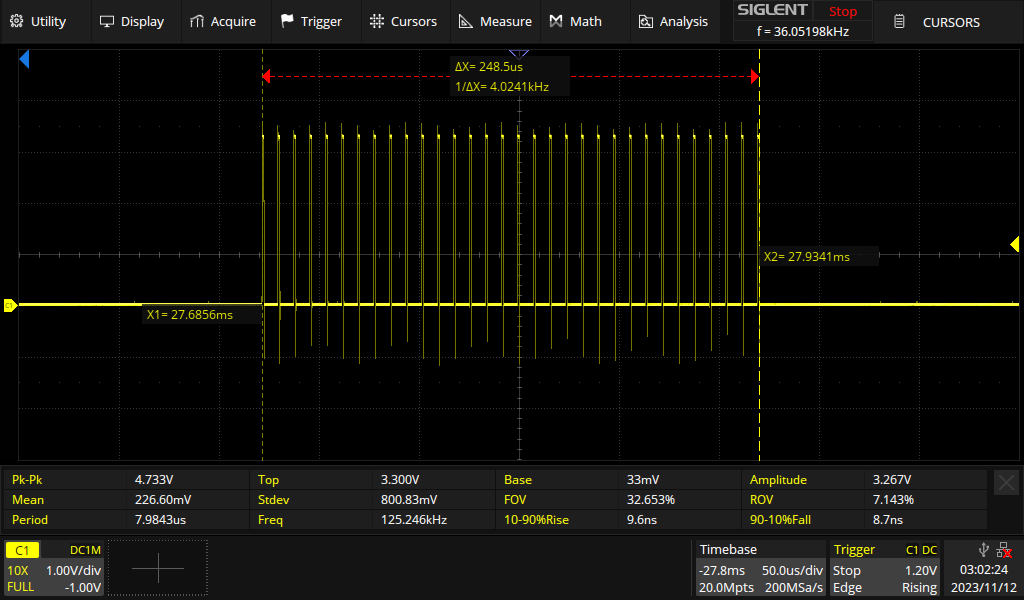Screen dimensions: 1024x600
Task: Open the Display menu
Action: [x=131, y=22]
